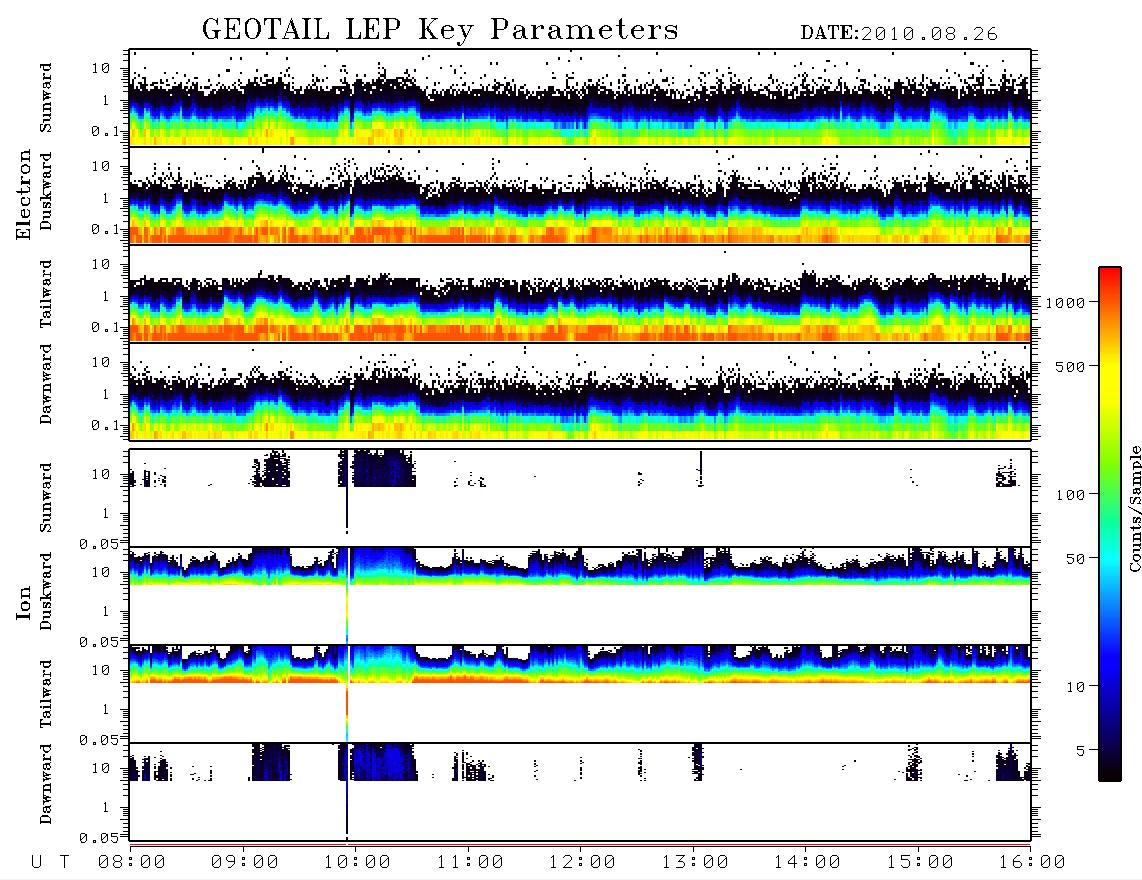Click the Electron group axis label
Image resolution: width=1142 pixels, height=880 pixels.
[23, 195]
